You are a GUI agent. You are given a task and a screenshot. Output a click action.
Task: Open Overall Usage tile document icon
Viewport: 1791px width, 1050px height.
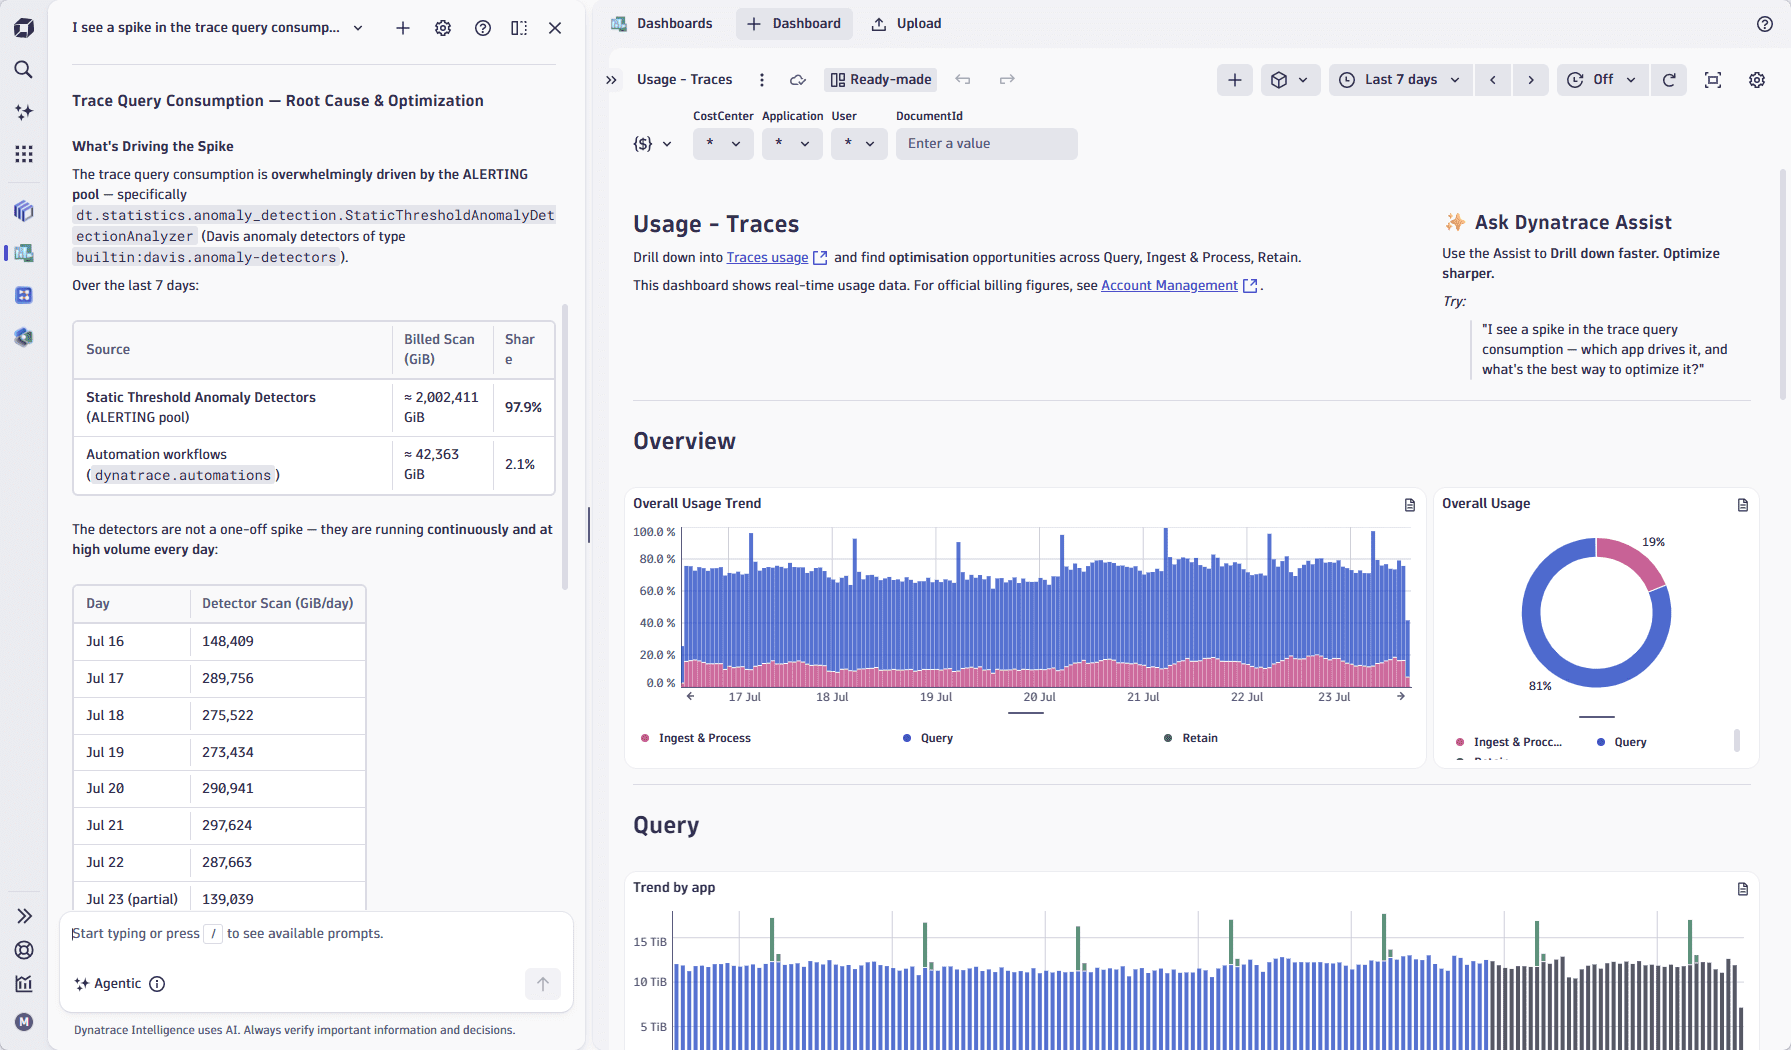coord(1743,505)
